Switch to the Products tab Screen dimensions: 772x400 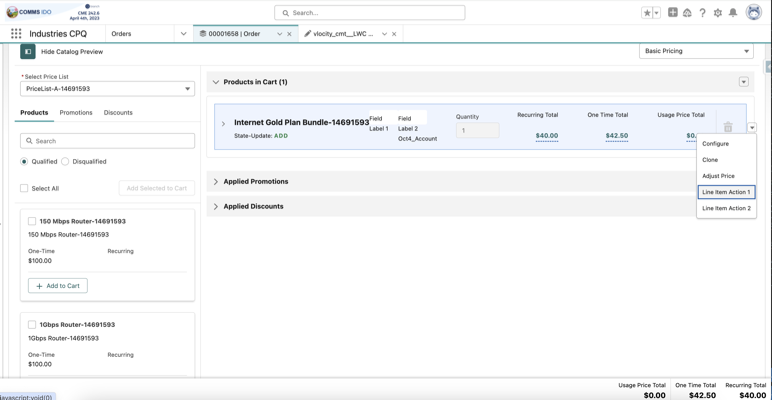[34, 112]
